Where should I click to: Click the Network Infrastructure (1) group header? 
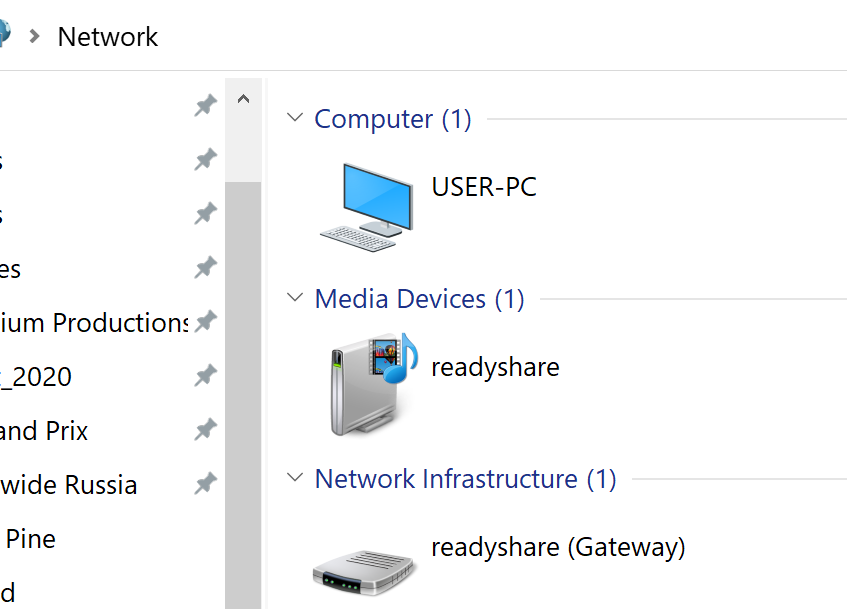pos(465,479)
